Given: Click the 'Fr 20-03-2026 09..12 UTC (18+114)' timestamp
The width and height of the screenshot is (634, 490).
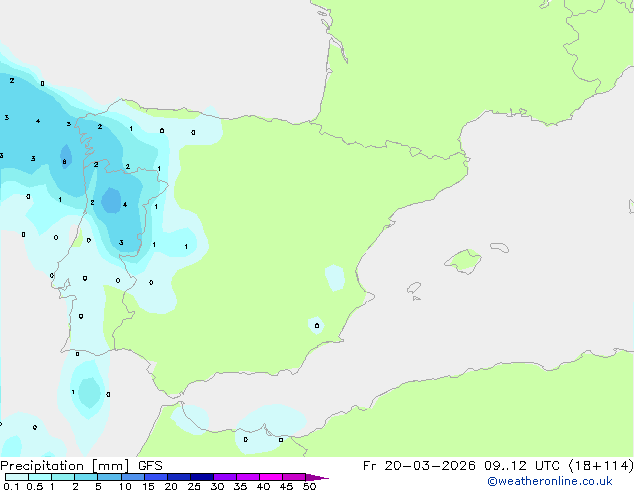Looking at the screenshot, I should (x=498, y=466).
